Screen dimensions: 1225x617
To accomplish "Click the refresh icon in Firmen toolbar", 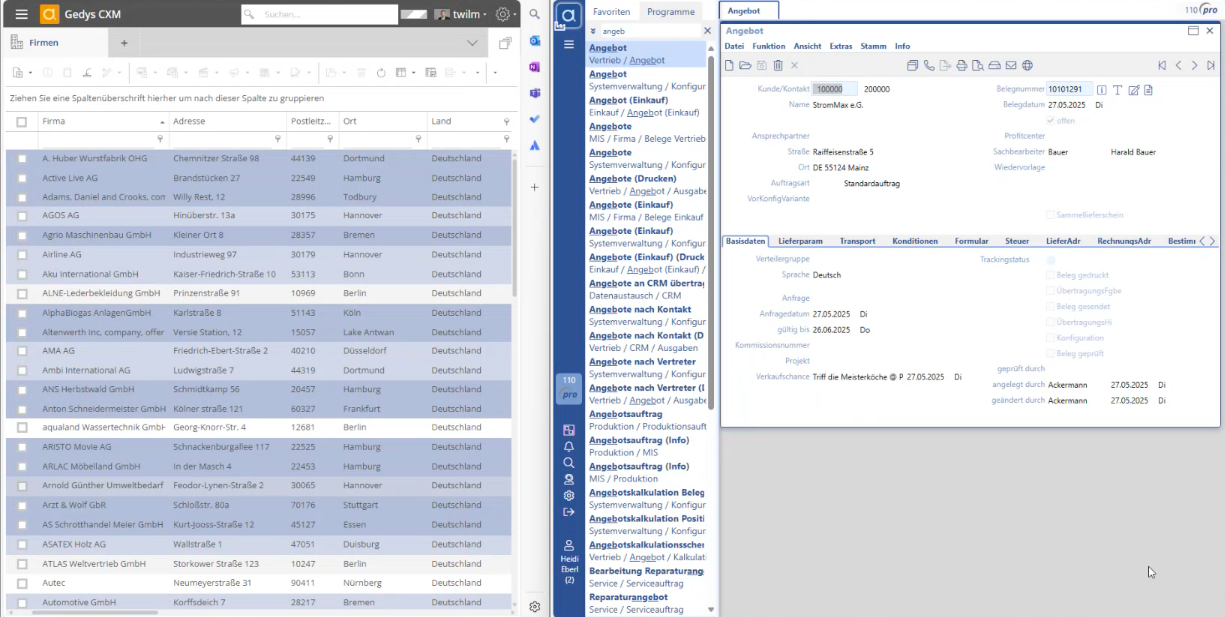I will point(381,73).
